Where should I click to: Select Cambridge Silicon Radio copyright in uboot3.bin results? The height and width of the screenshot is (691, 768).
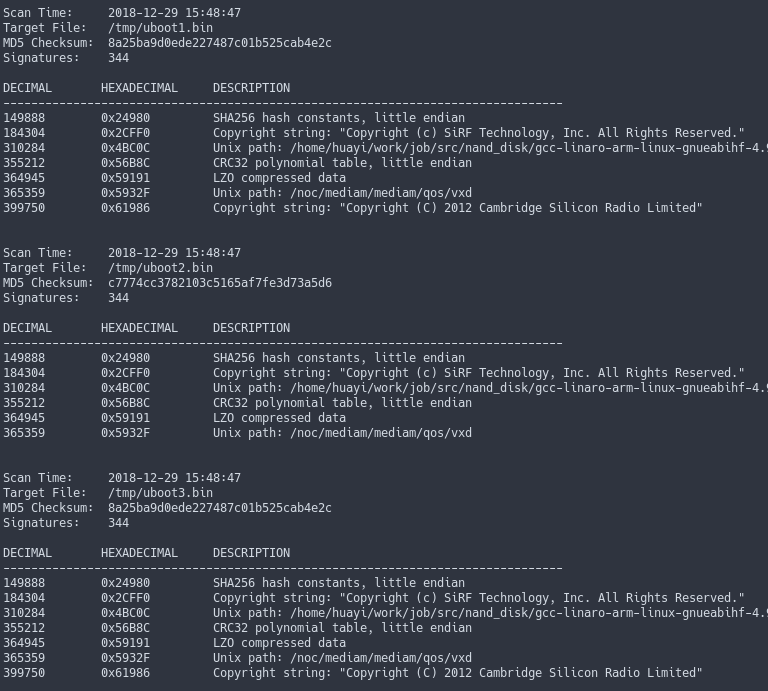[x=457, y=673]
